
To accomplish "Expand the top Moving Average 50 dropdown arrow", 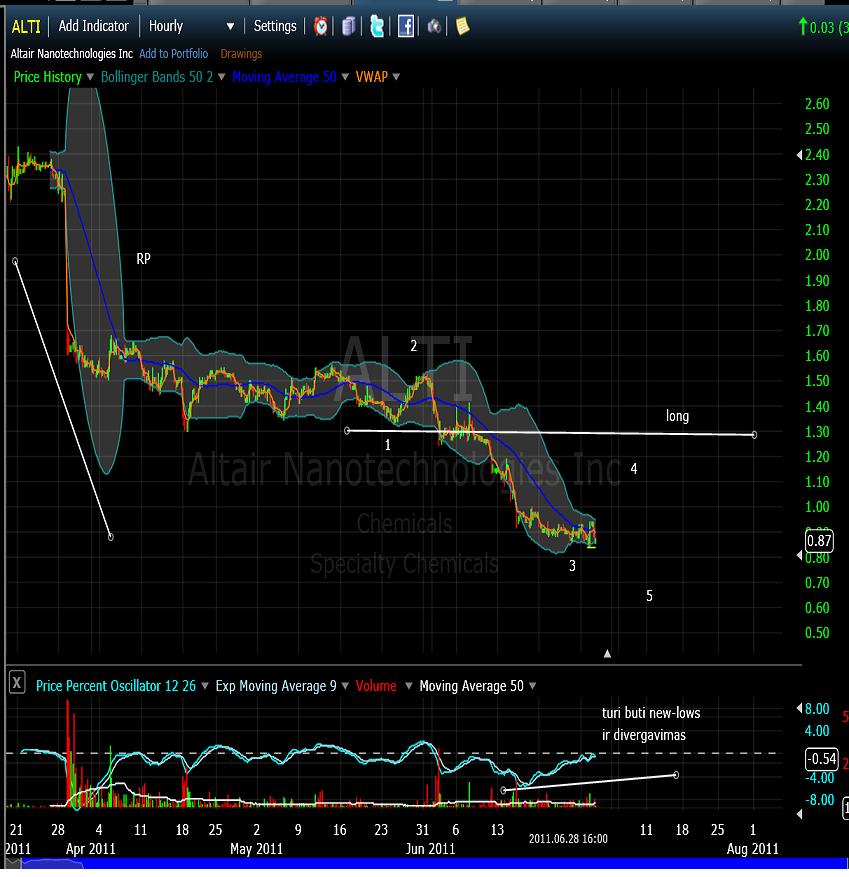I will click(345, 77).
